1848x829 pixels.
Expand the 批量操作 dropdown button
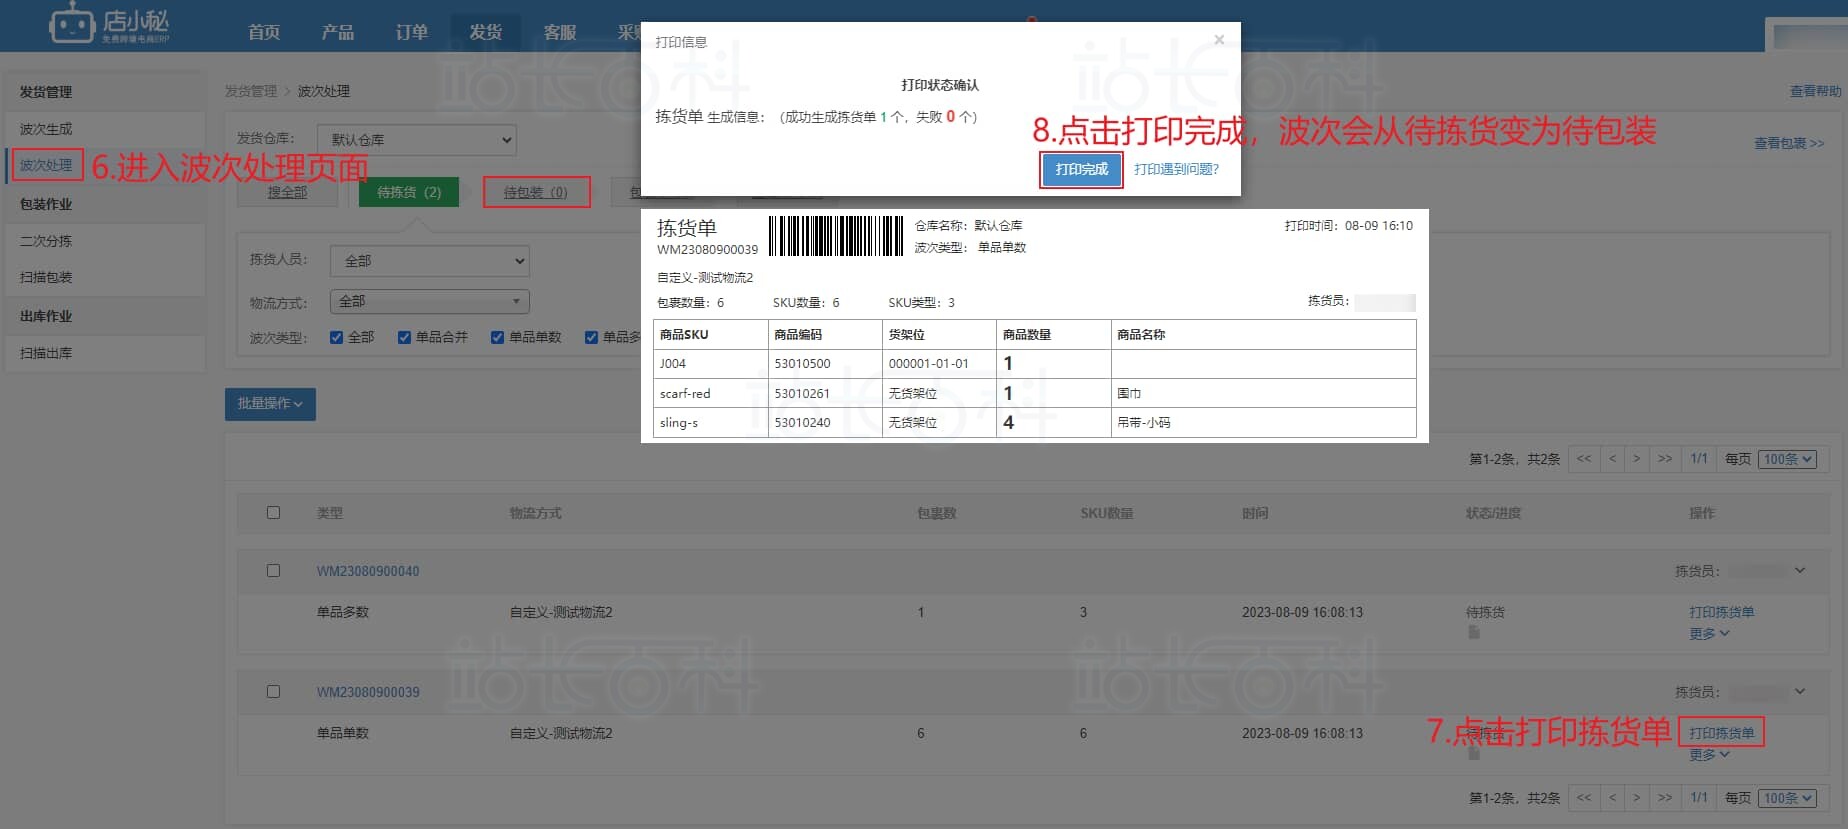[270, 404]
